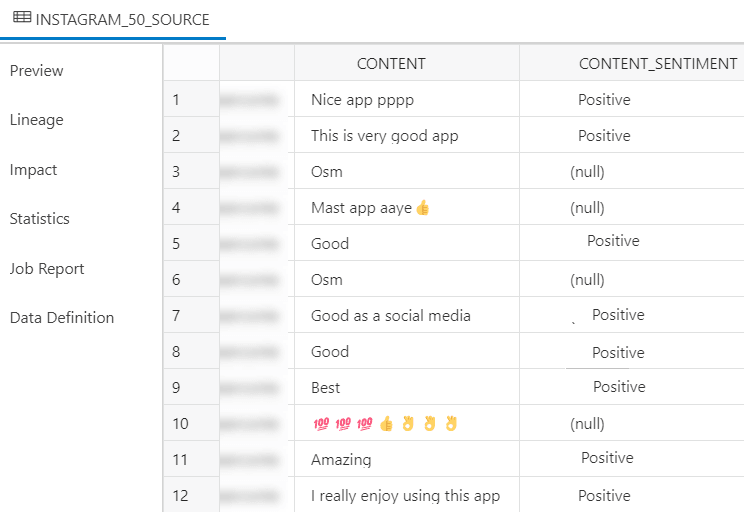Select the Preview side tab

click(36, 71)
